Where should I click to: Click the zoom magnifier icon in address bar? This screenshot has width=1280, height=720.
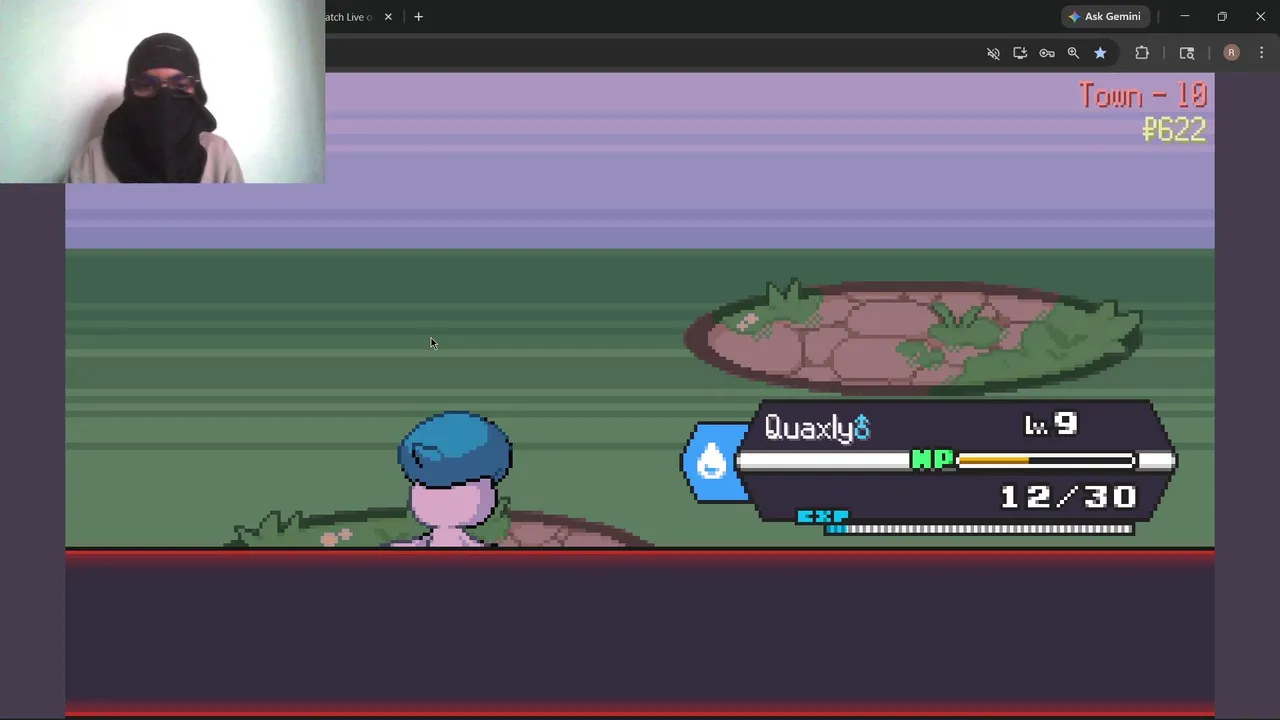pyautogui.click(x=1073, y=53)
